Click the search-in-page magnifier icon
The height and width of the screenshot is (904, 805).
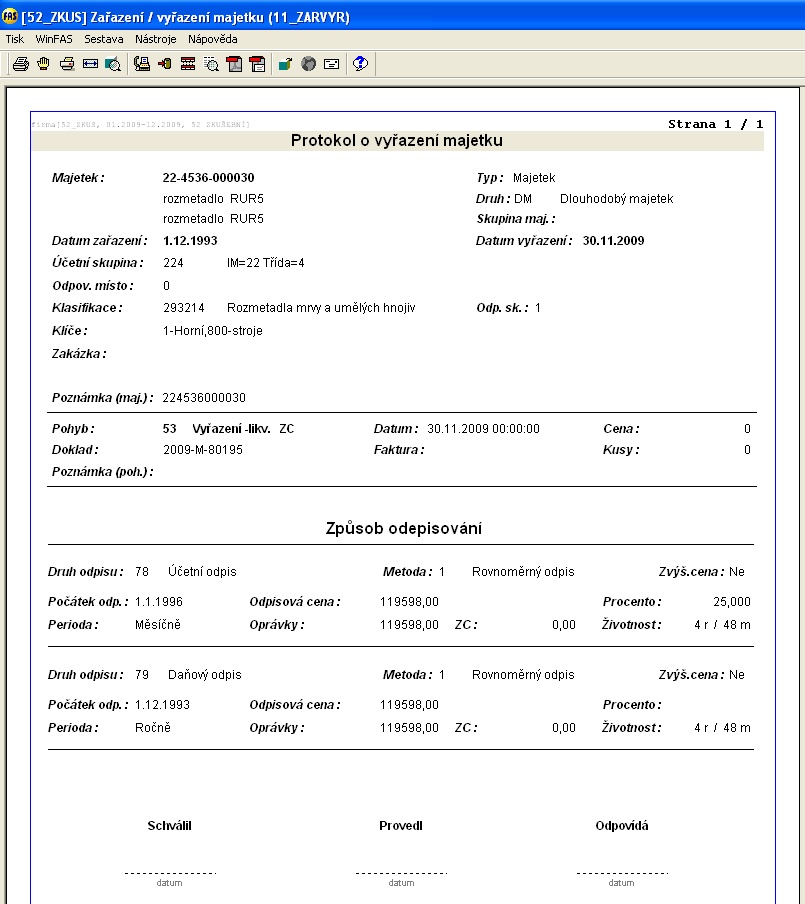[x=211, y=64]
